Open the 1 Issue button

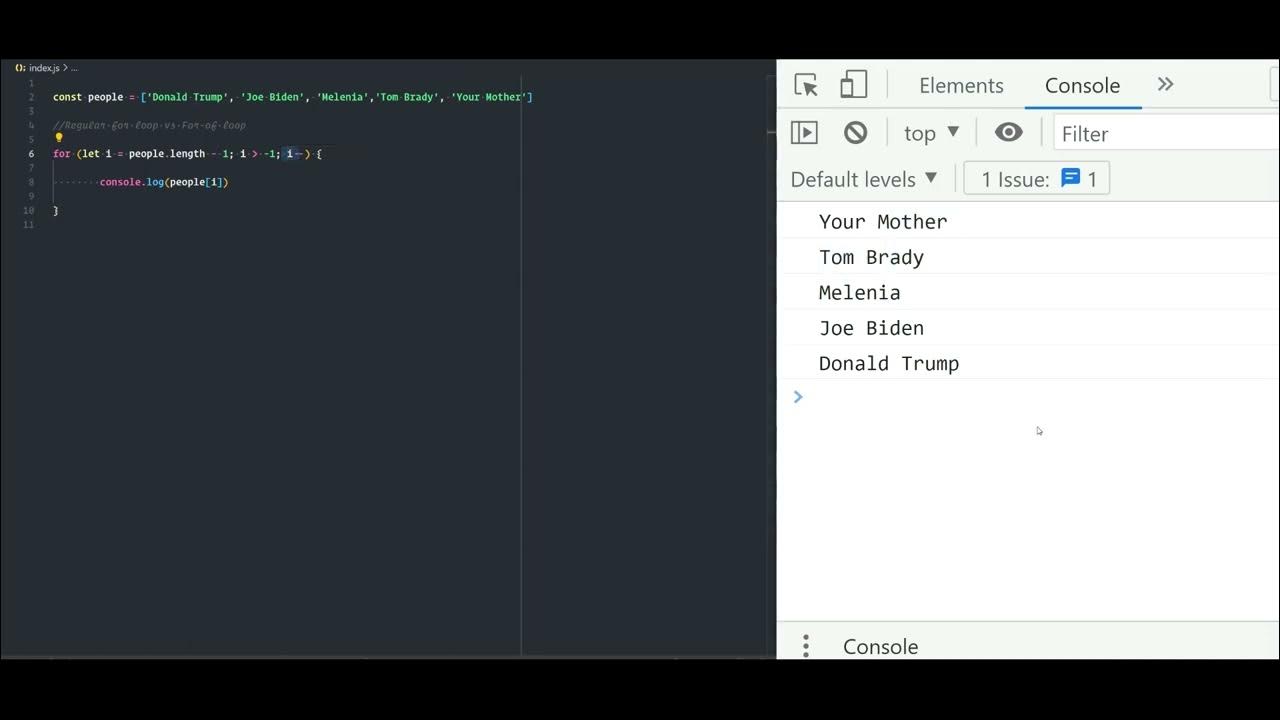pyautogui.click(x=1037, y=179)
